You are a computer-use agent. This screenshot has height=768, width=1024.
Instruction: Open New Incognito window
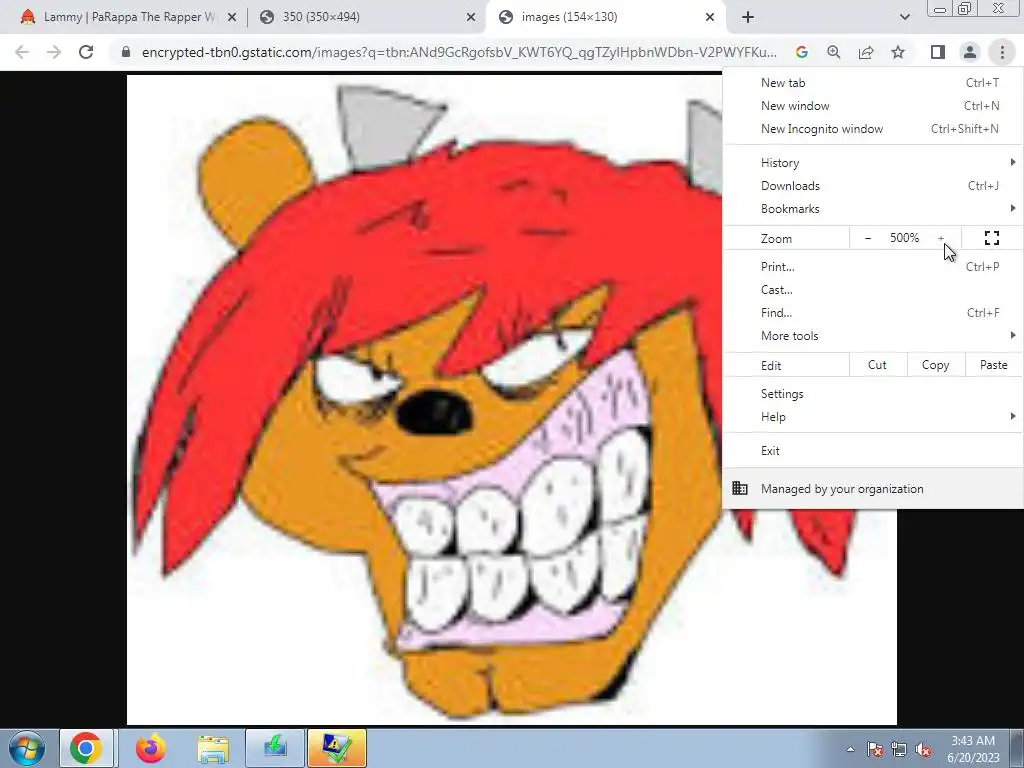(872, 129)
